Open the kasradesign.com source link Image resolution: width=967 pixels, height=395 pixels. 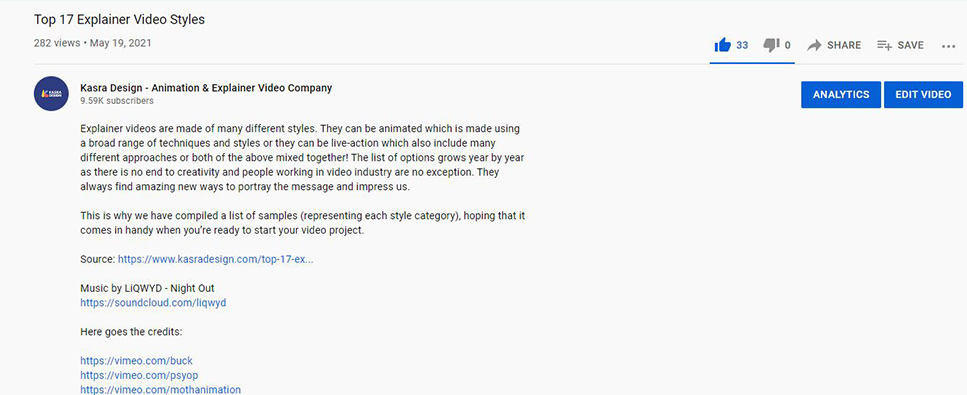[x=215, y=259]
